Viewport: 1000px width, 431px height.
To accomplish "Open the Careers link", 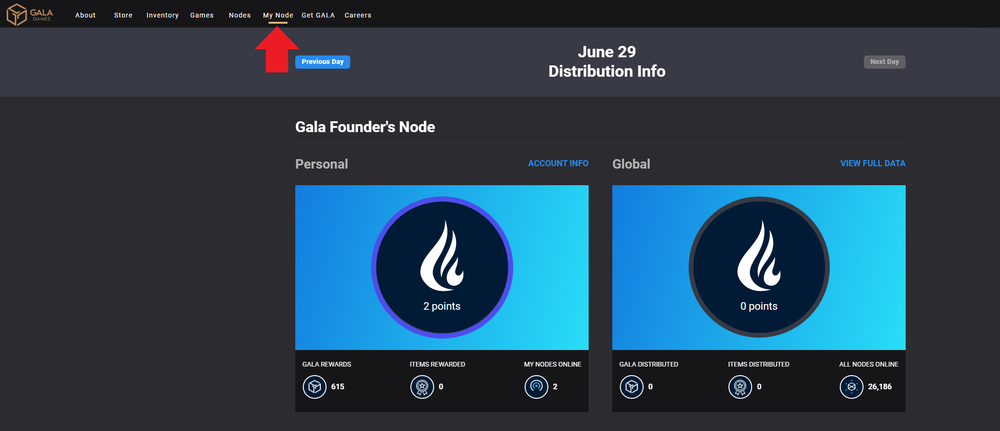I will [358, 15].
